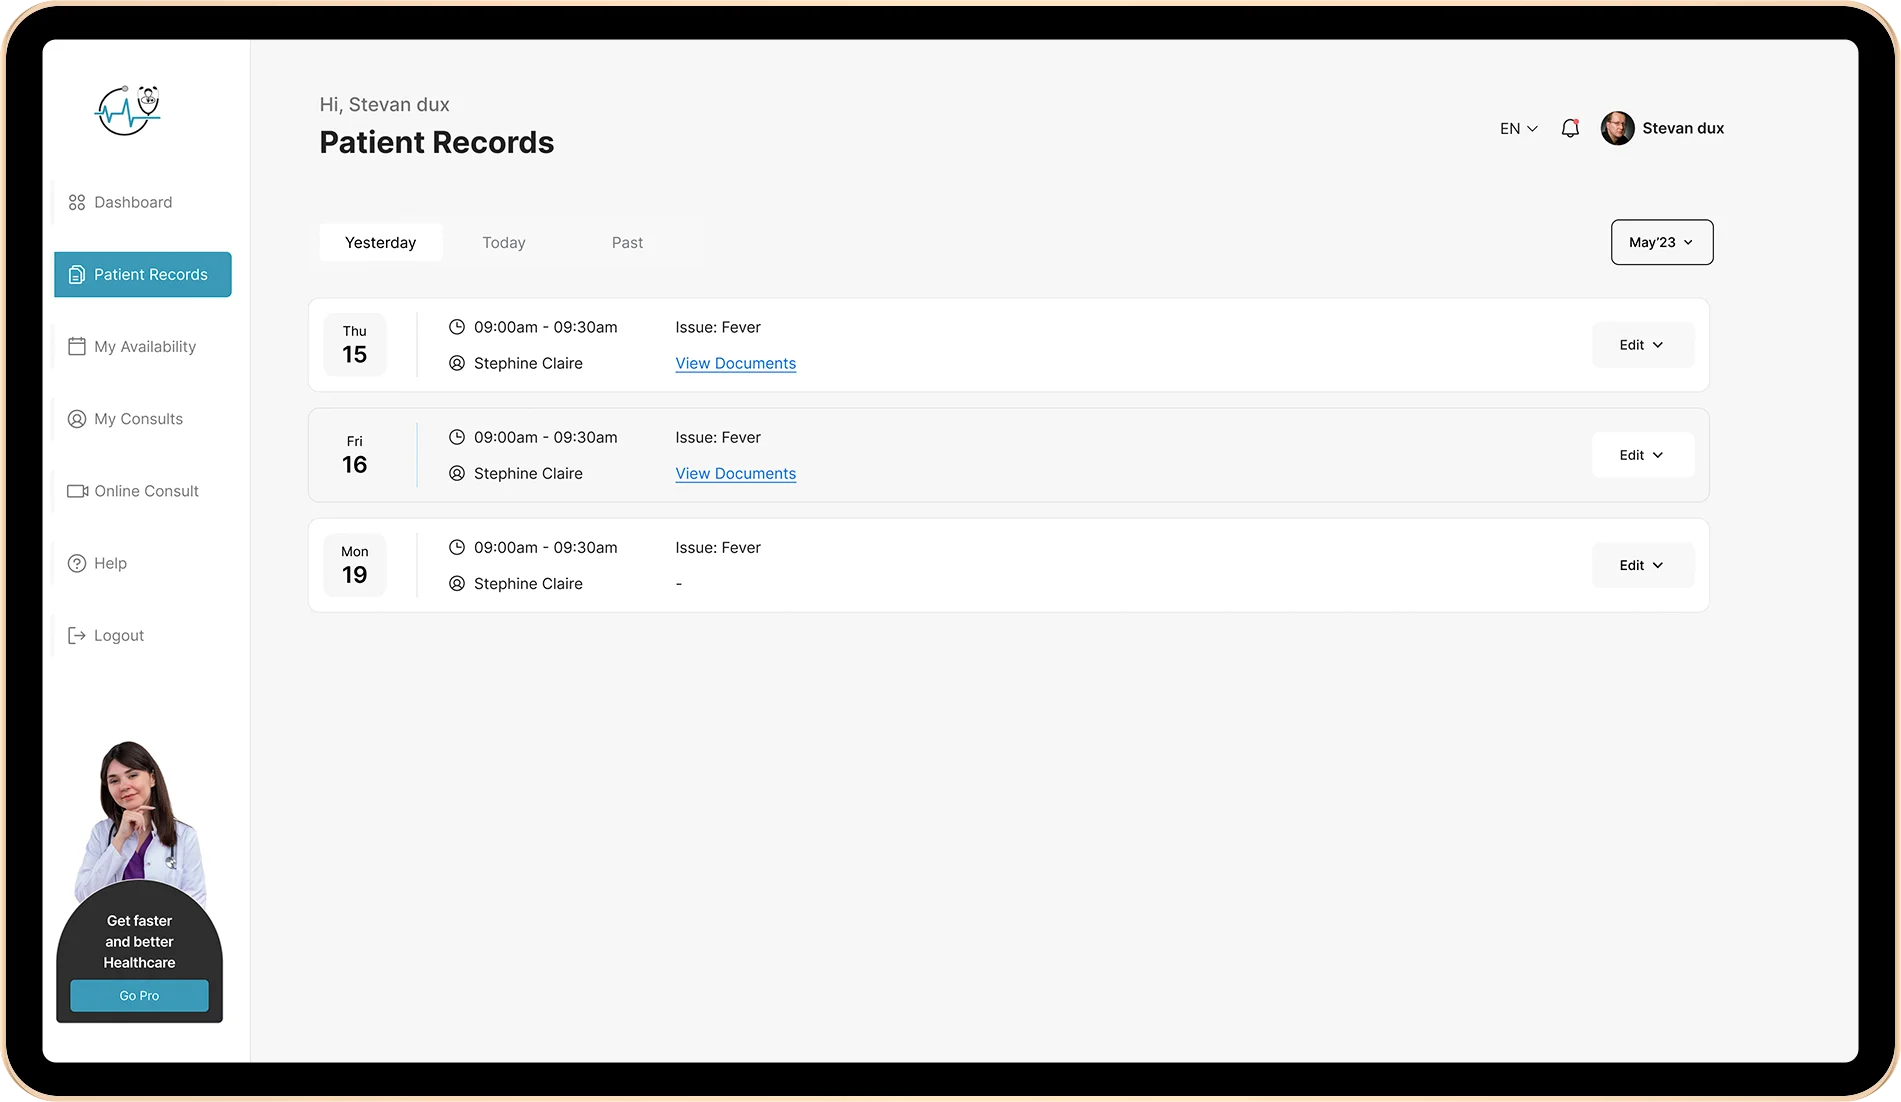Click the My Availability calendar icon
Image resolution: width=1901 pixels, height=1102 pixels.
coord(76,347)
